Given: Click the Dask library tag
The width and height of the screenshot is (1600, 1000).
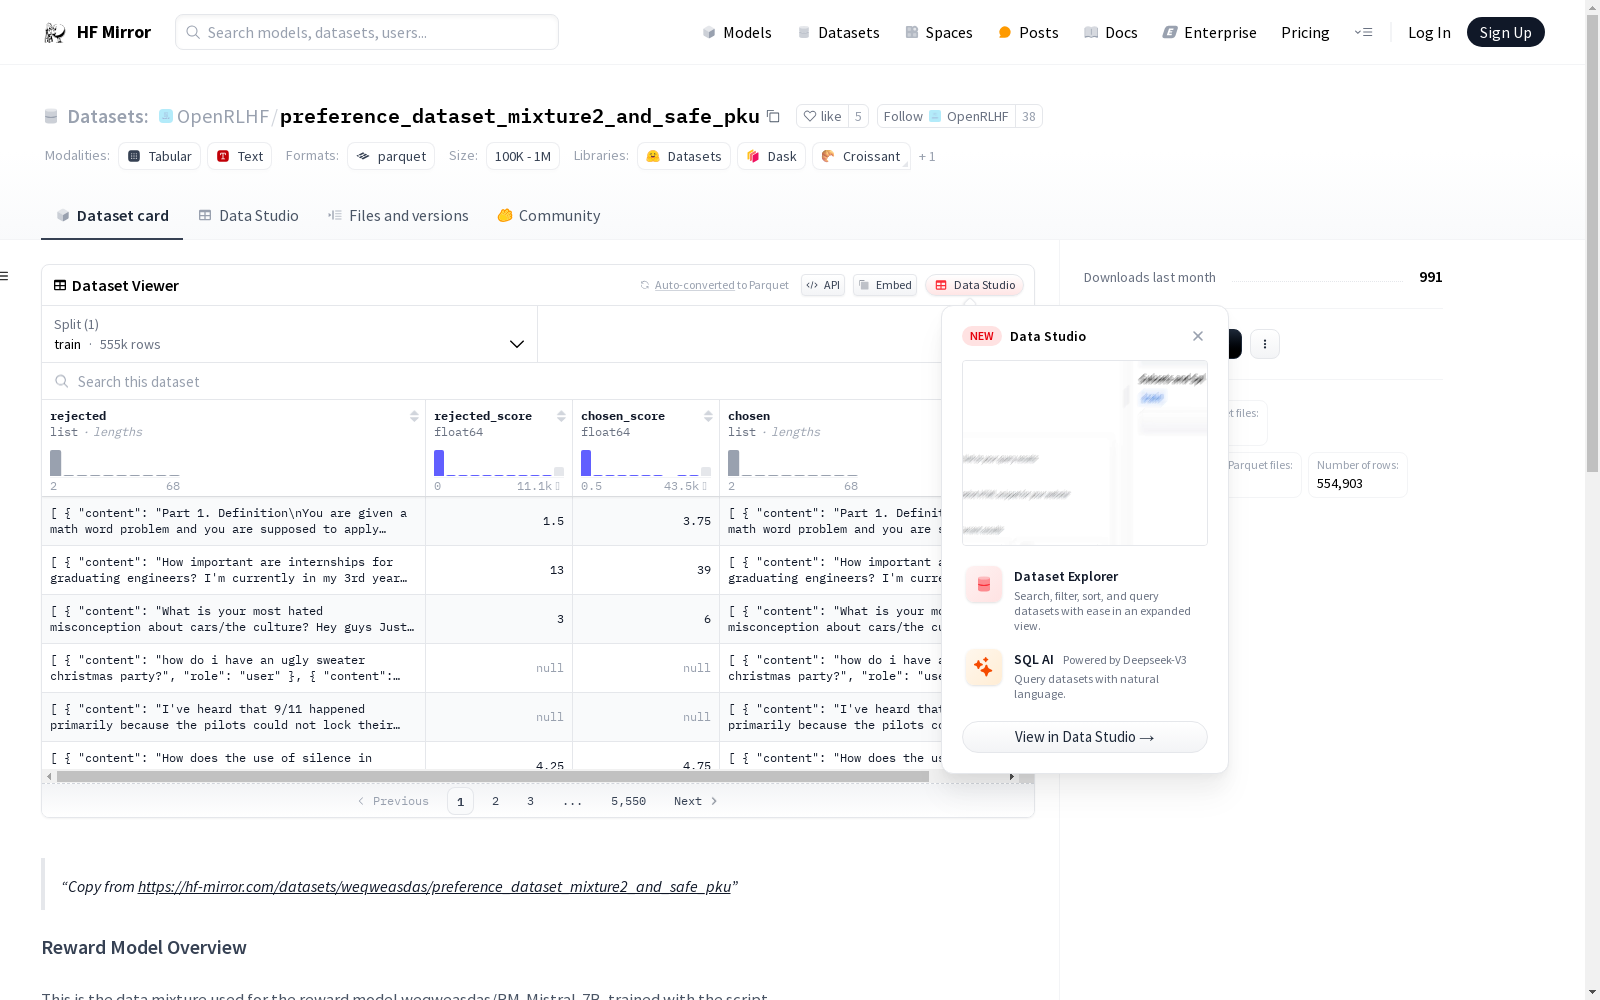Looking at the screenshot, I should 771,156.
